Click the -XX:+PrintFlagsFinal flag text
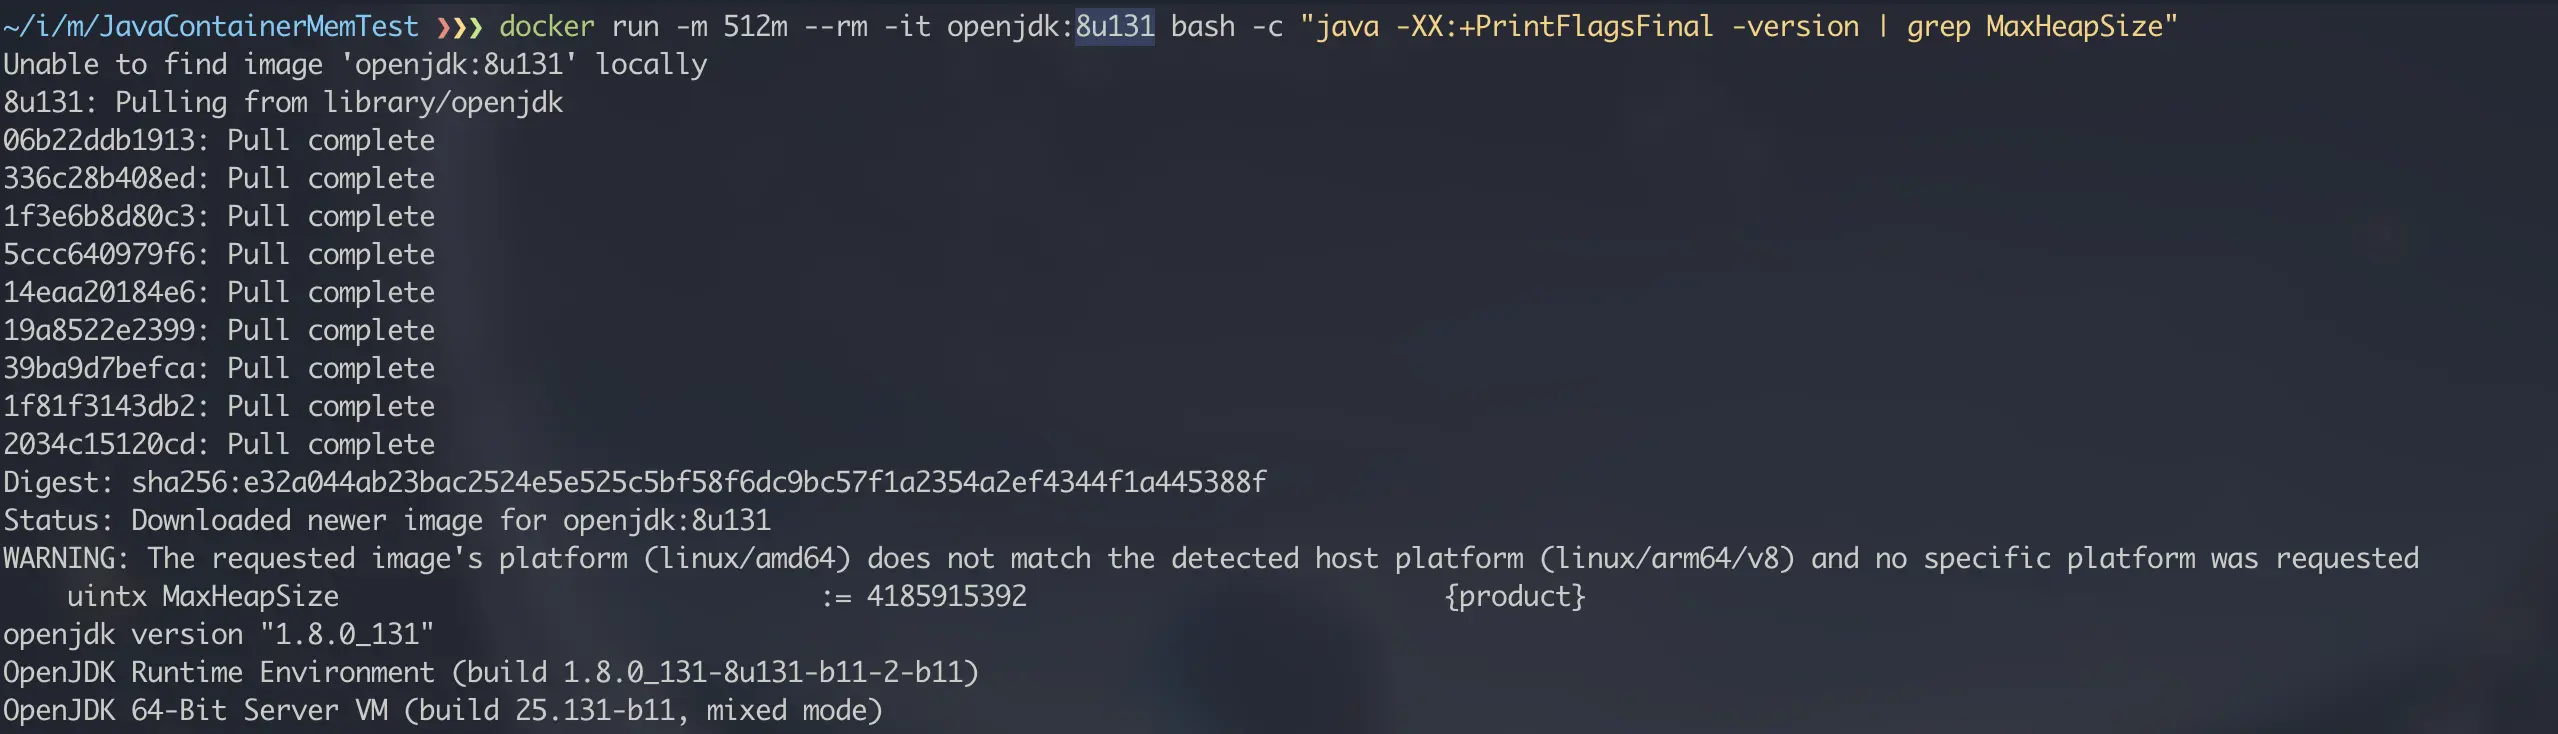This screenshot has height=734, width=2558. [1554, 26]
